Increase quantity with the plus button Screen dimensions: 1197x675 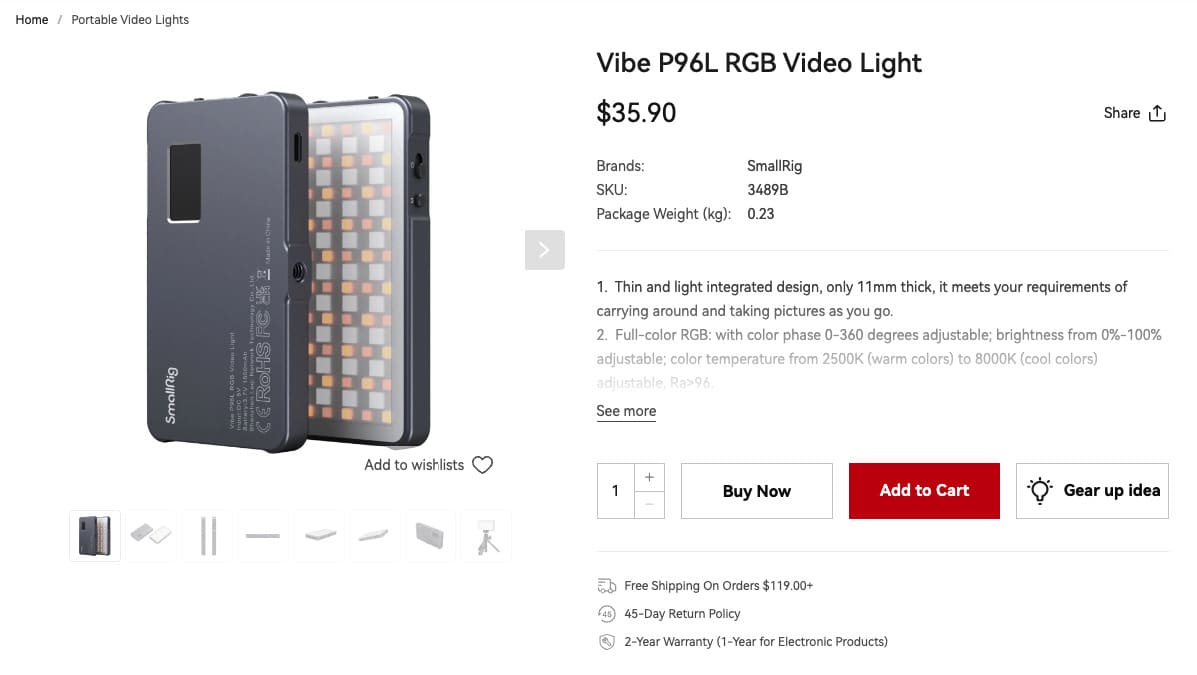pos(649,477)
